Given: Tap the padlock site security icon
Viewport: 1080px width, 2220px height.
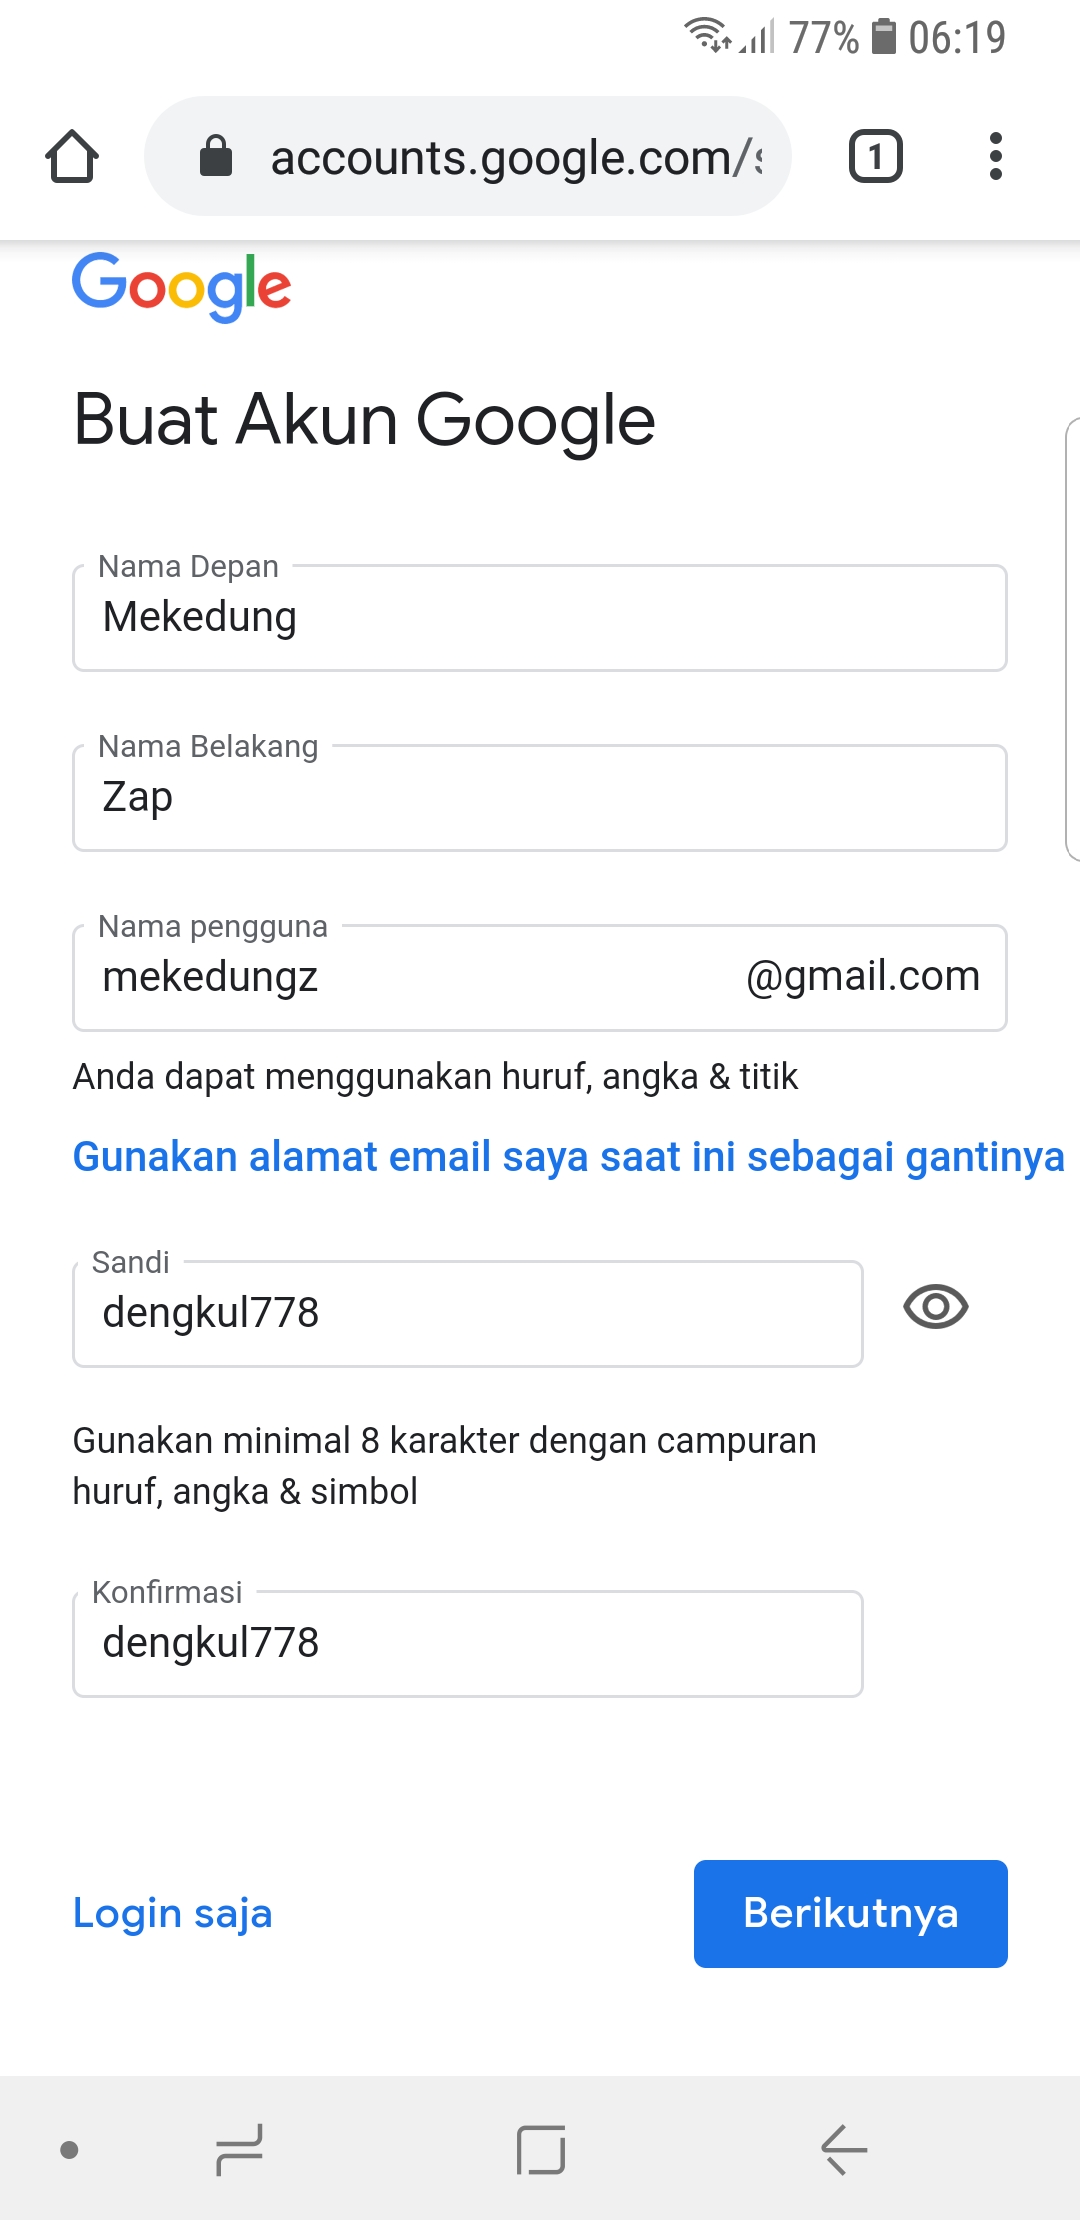Looking at the screenshot, I should (216, 157).
